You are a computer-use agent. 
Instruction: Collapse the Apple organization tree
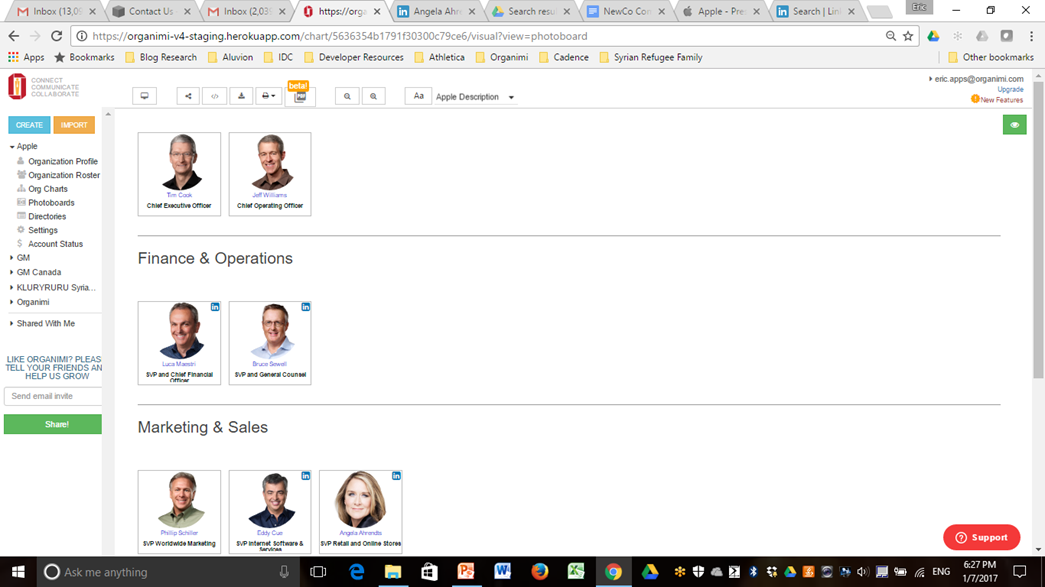[x=12, y=147]
